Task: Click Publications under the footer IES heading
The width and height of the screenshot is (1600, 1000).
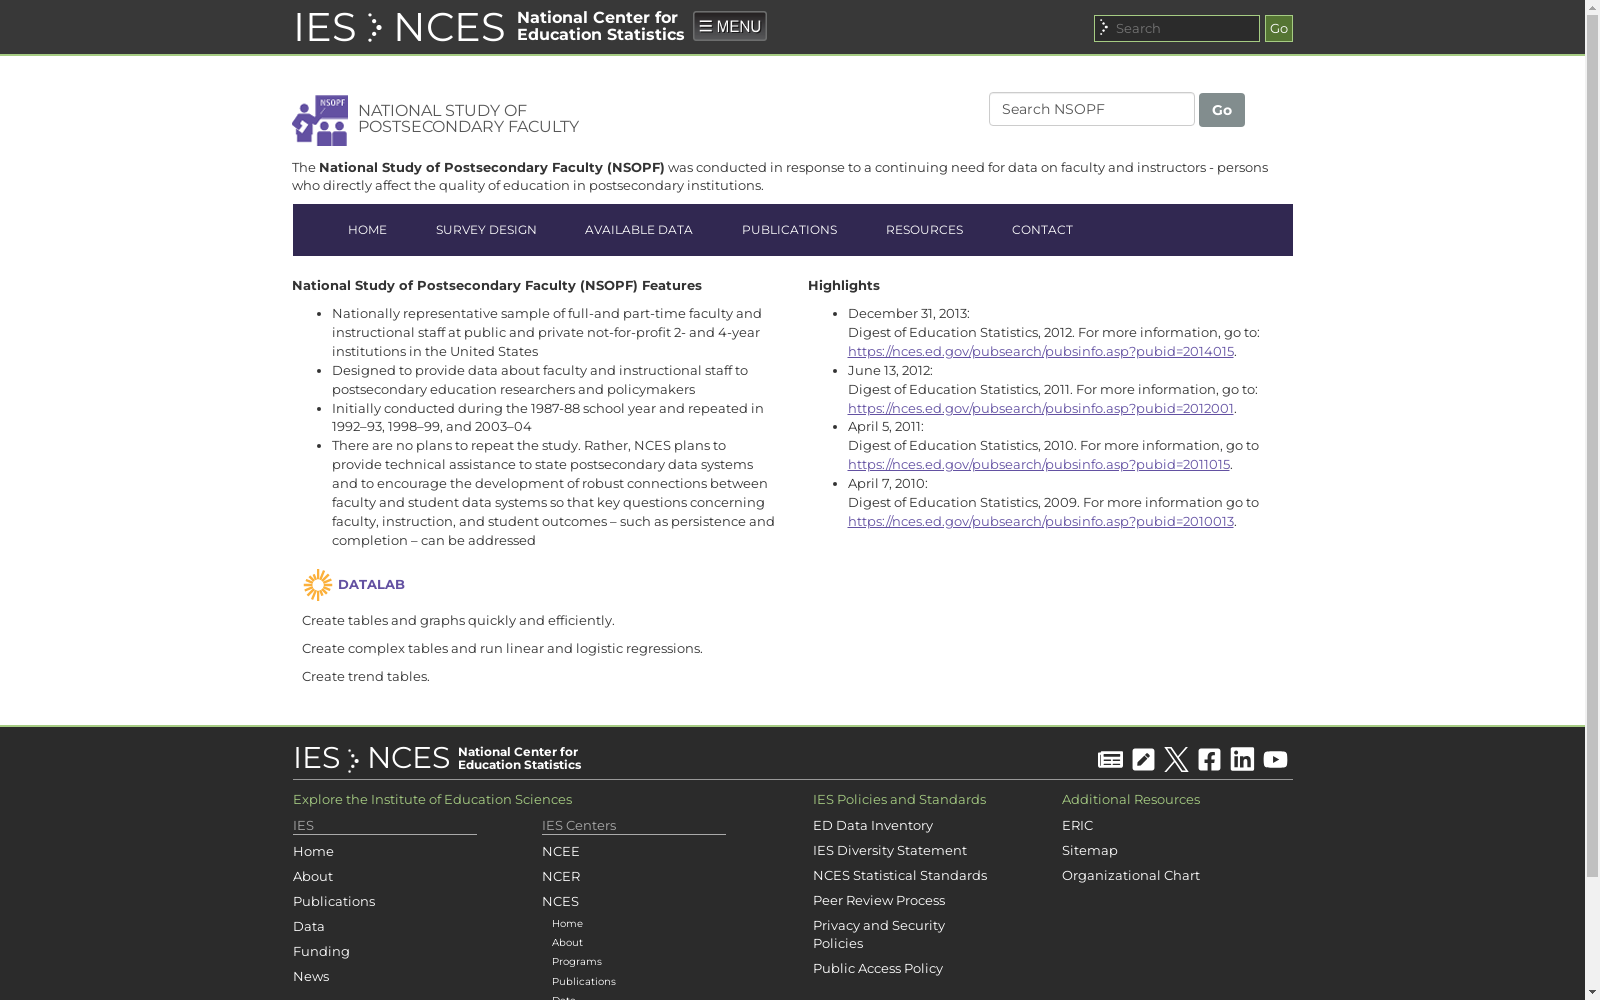Action: (334, 901)
